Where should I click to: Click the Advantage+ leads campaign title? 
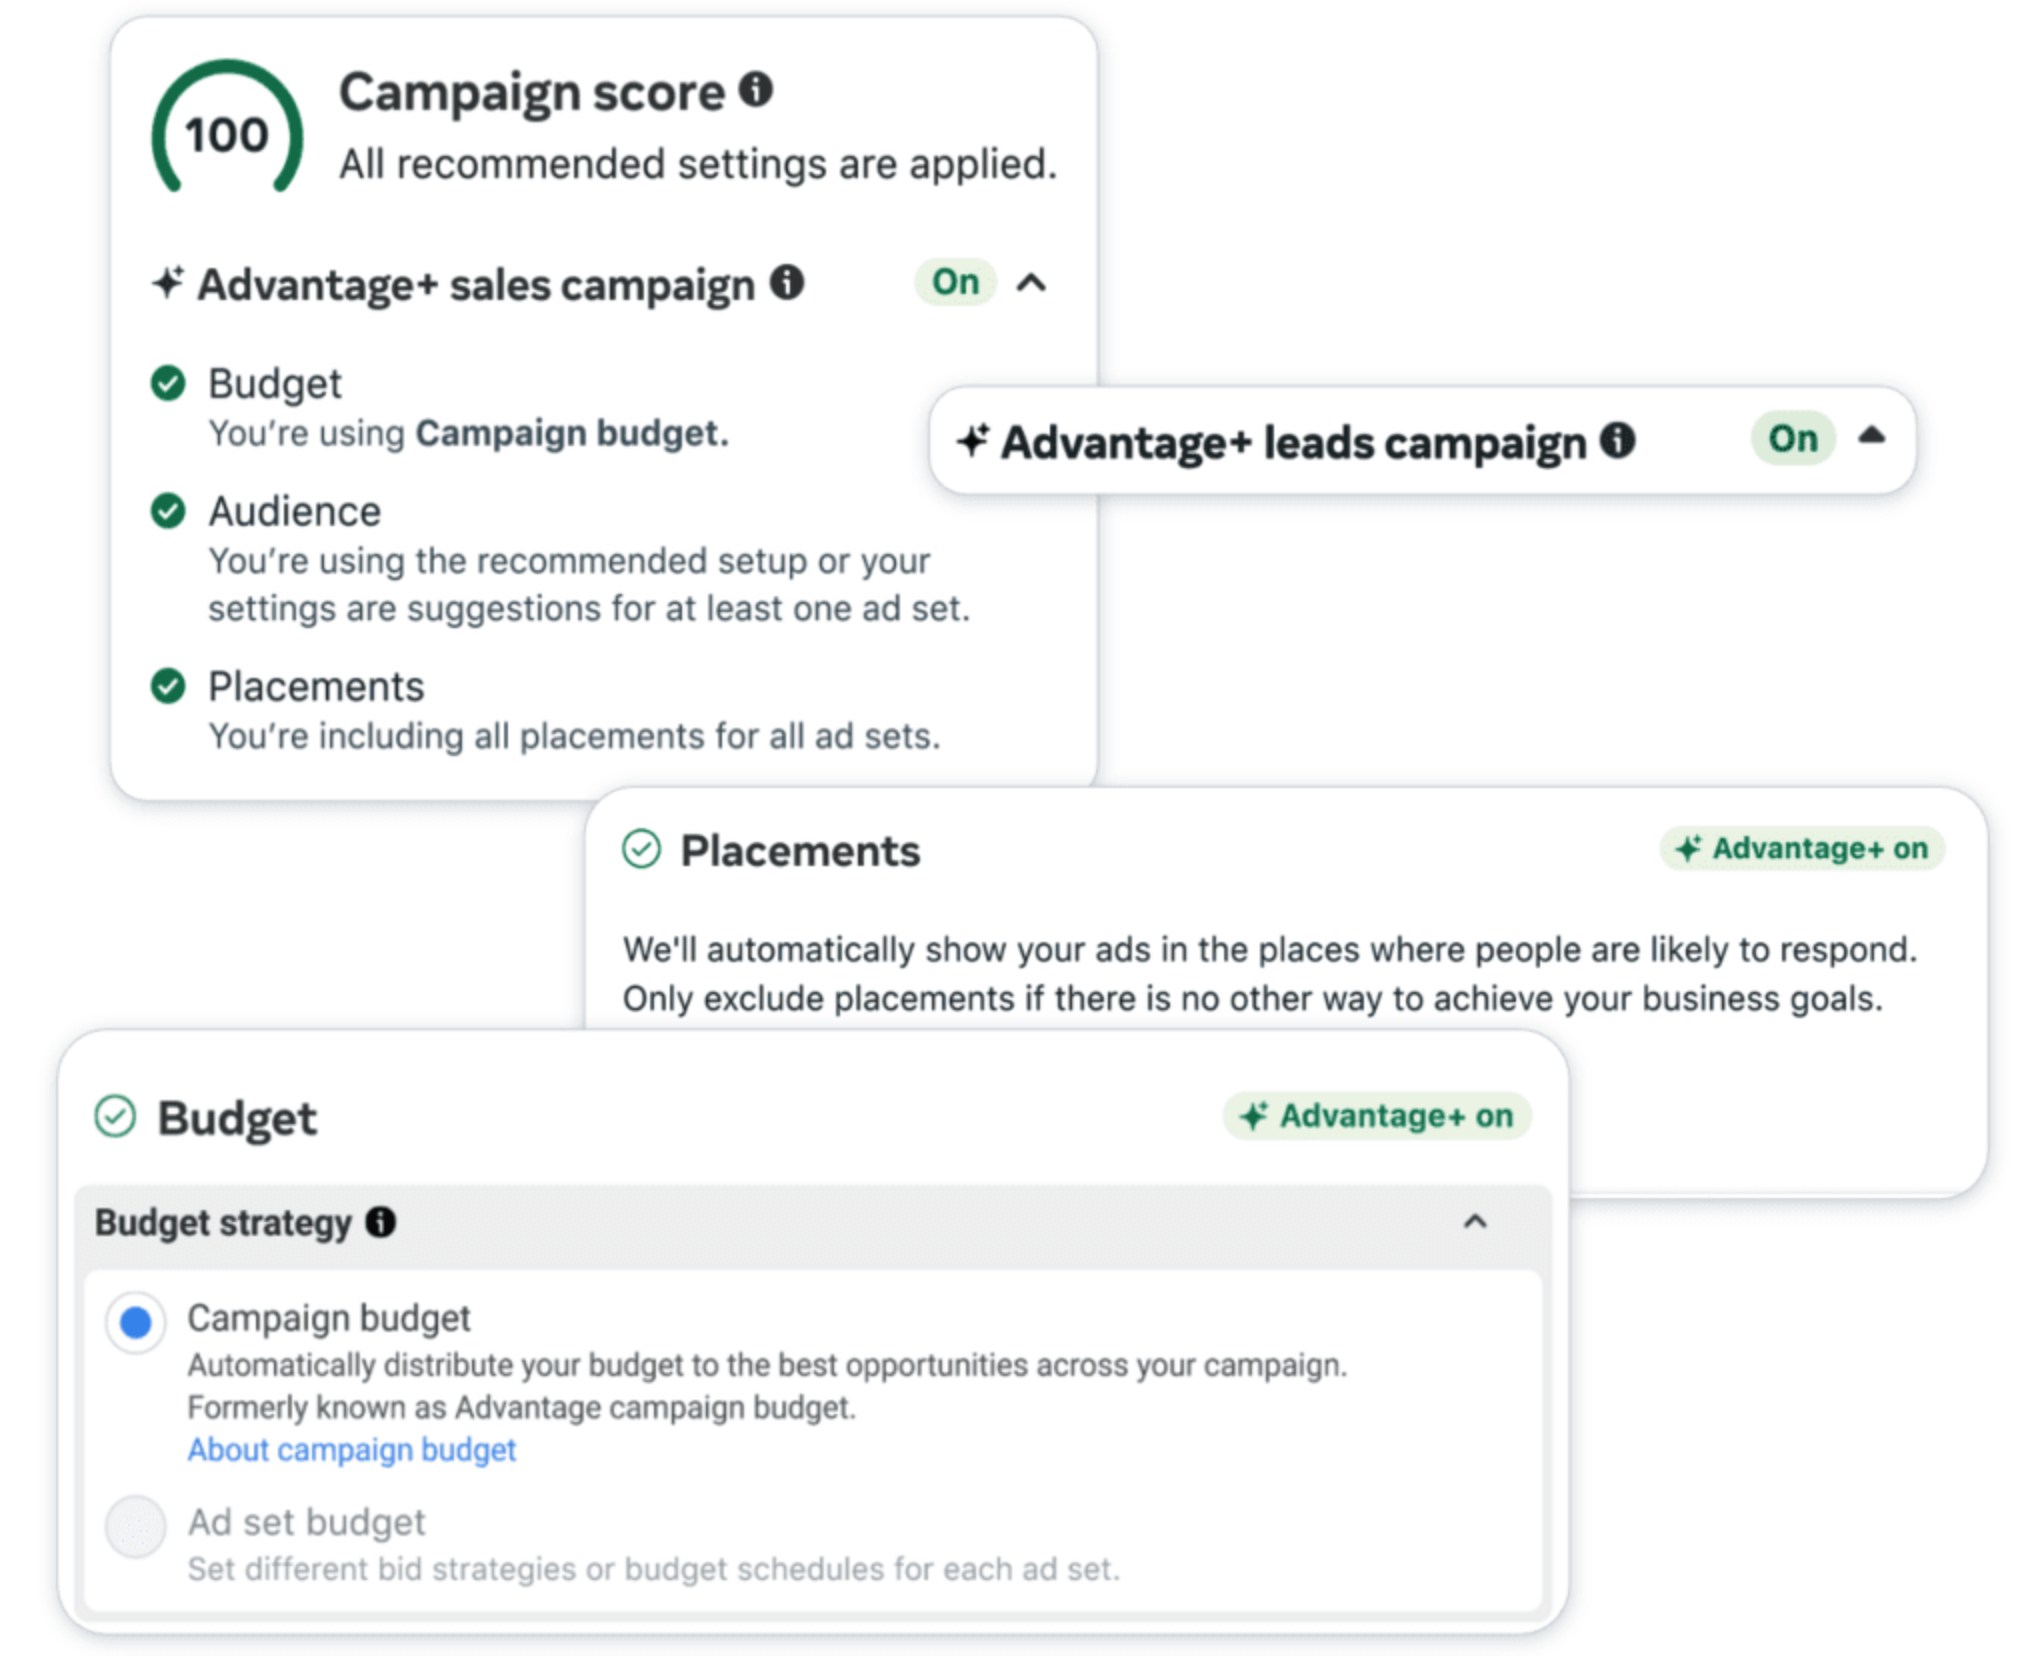click(1294, 442)
